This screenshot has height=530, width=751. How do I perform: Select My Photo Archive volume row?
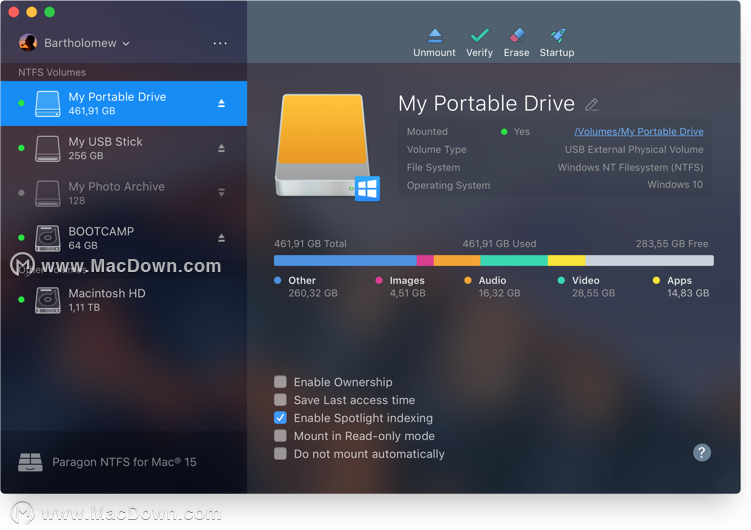[x=124, y=193]
